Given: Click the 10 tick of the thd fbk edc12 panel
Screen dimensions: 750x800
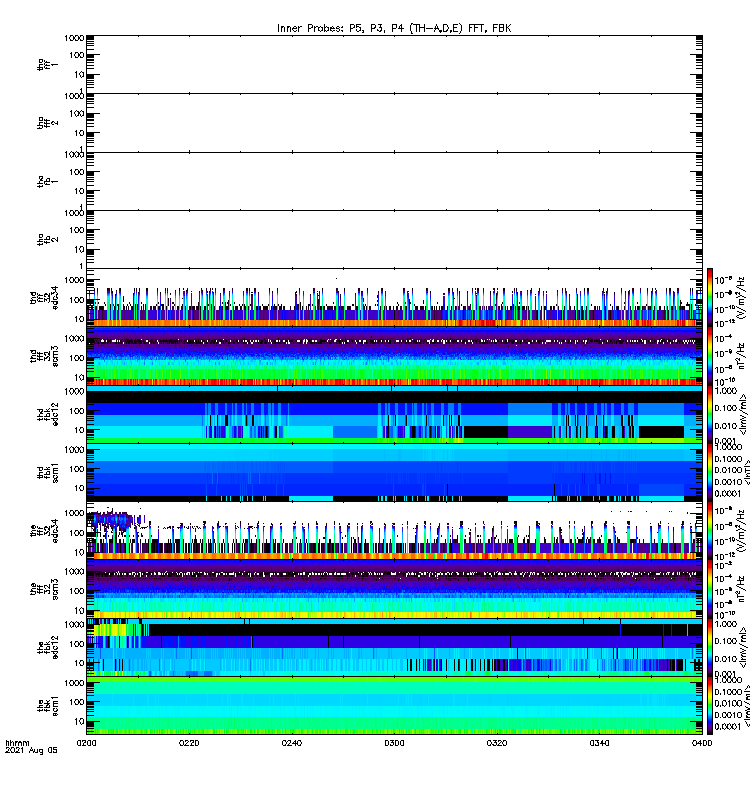Looking at the screenshot, I should pos(79,430).
